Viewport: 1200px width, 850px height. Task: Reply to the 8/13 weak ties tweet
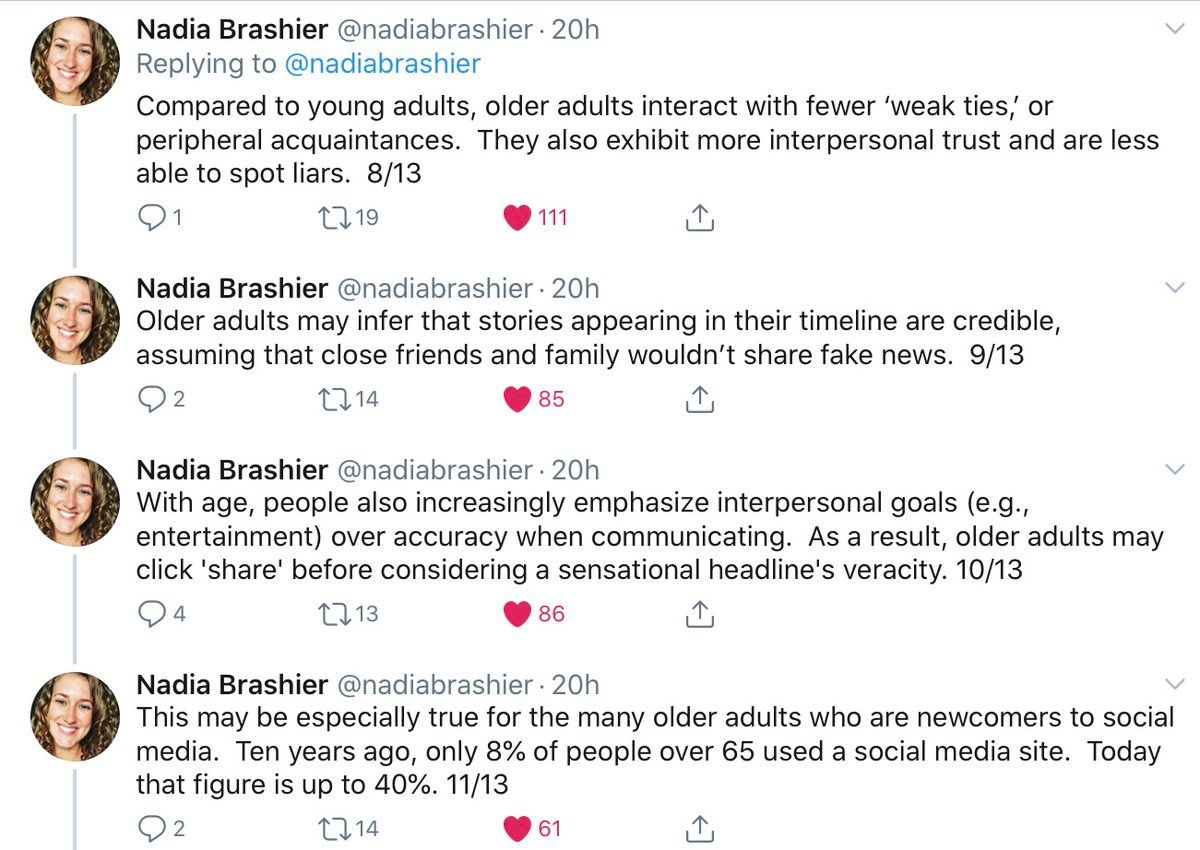click(151, 216)
